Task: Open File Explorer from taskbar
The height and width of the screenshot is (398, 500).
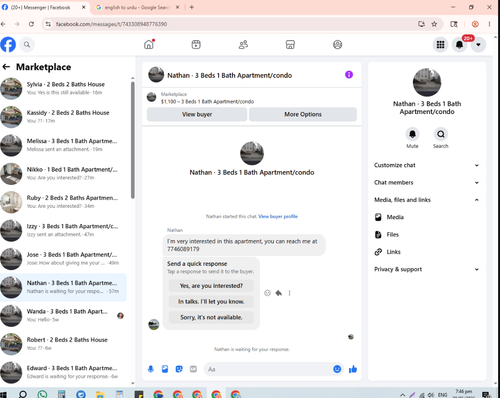Action: click(x=100, y=395)
